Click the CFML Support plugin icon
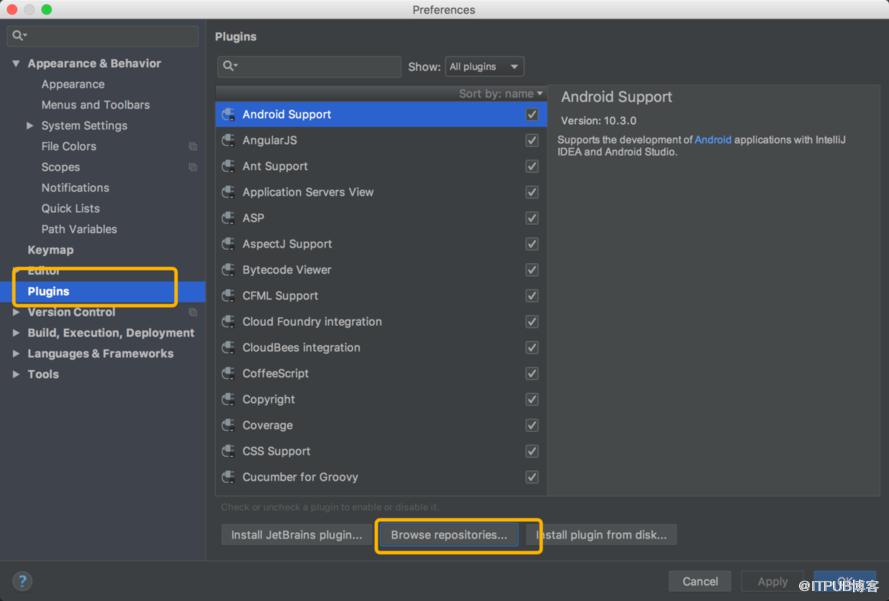The height and width of the screenshot is (601, 889). click(x=228, y=296)
